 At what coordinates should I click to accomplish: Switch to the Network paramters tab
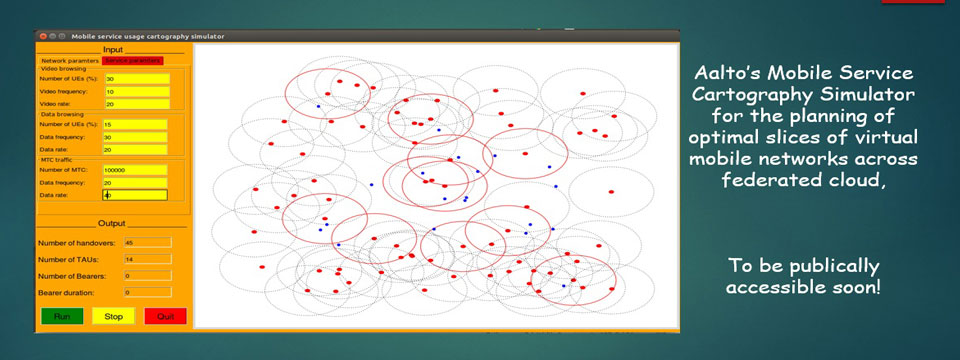69,61
